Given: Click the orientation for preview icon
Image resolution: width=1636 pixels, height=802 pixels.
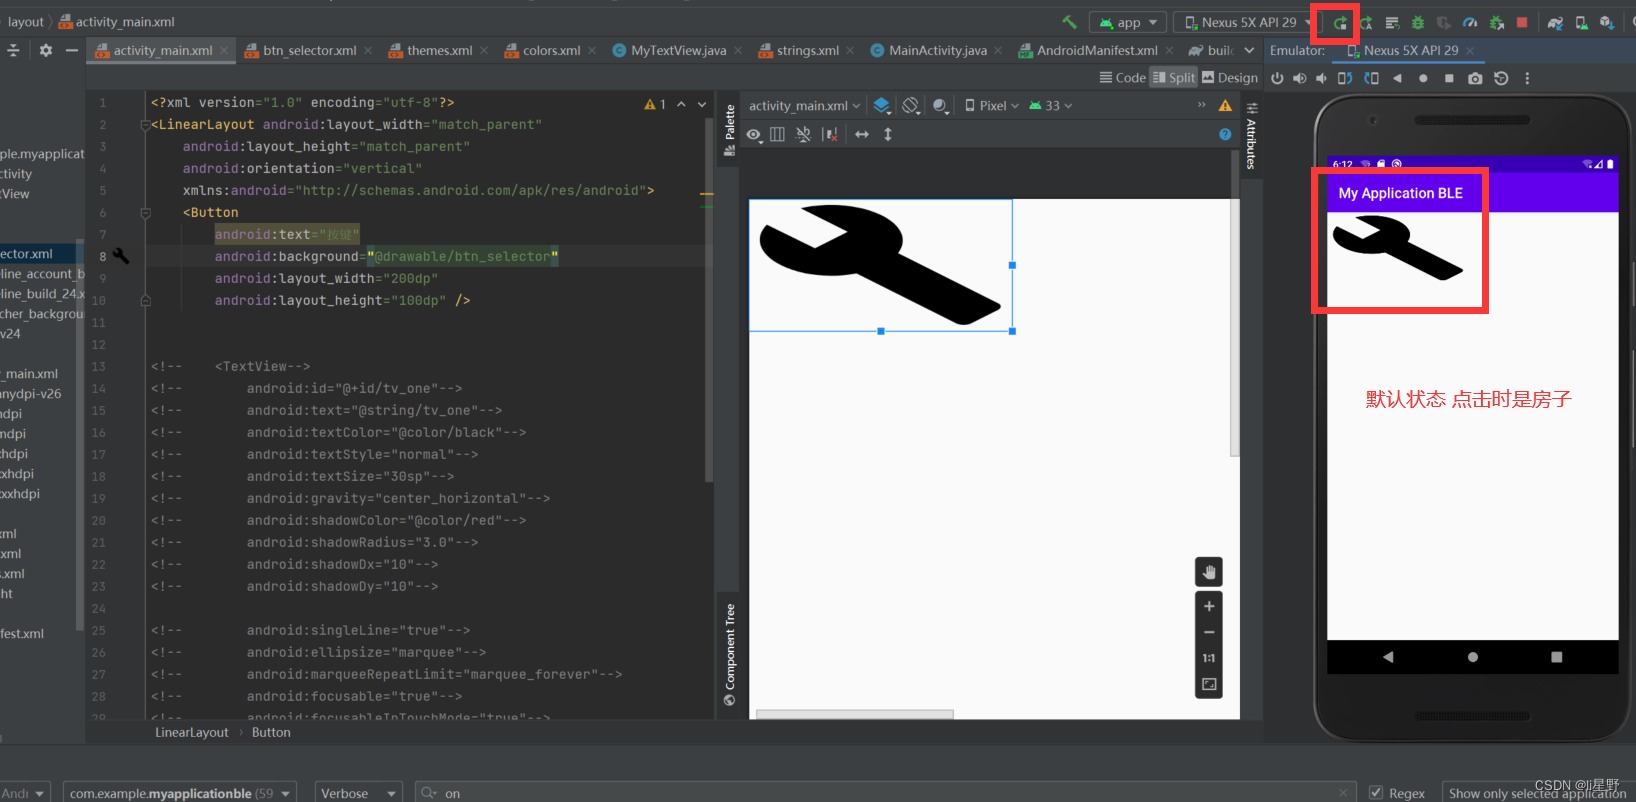Looking at the screenshot, I should point(911,105).
